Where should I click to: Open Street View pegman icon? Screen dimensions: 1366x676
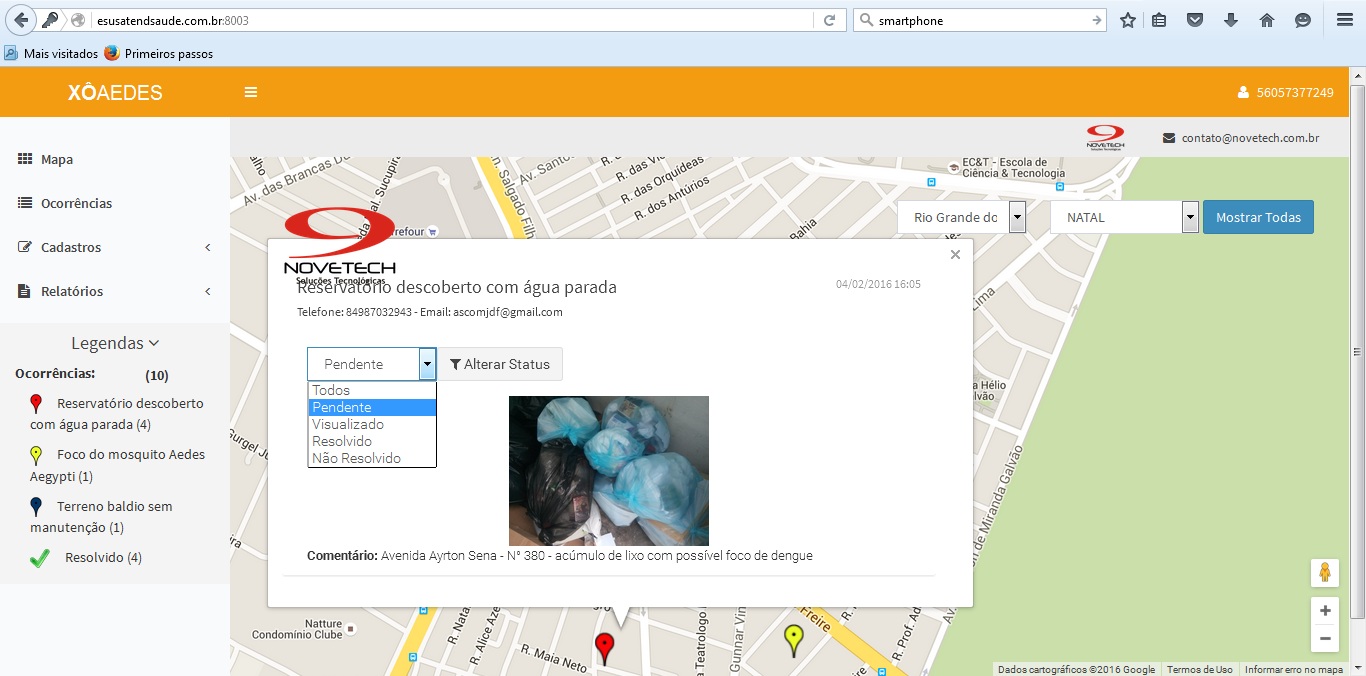click(x=1325, y=573)
